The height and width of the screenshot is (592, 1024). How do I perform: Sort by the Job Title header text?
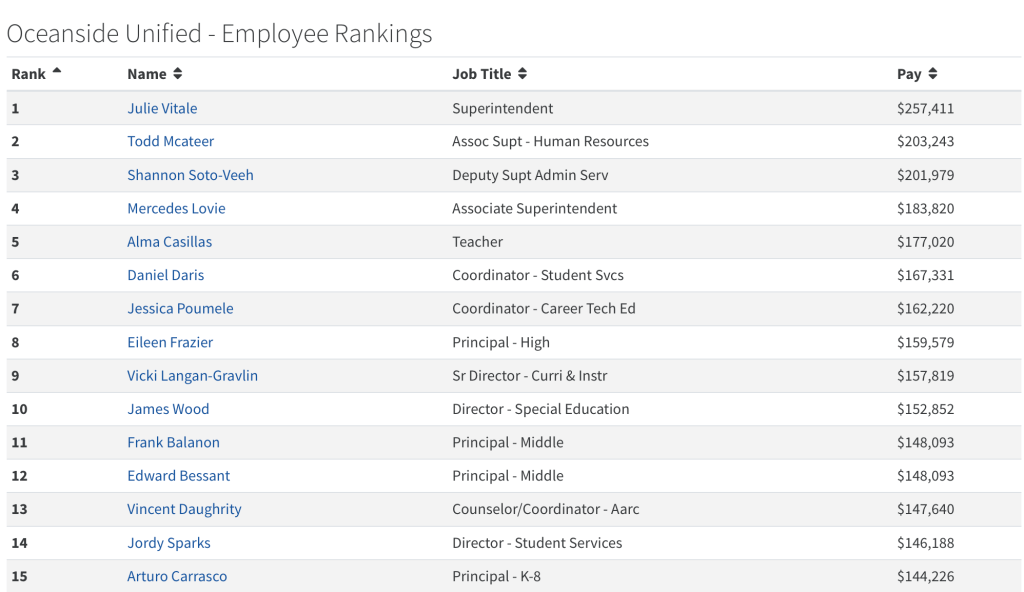click(482, 74)
